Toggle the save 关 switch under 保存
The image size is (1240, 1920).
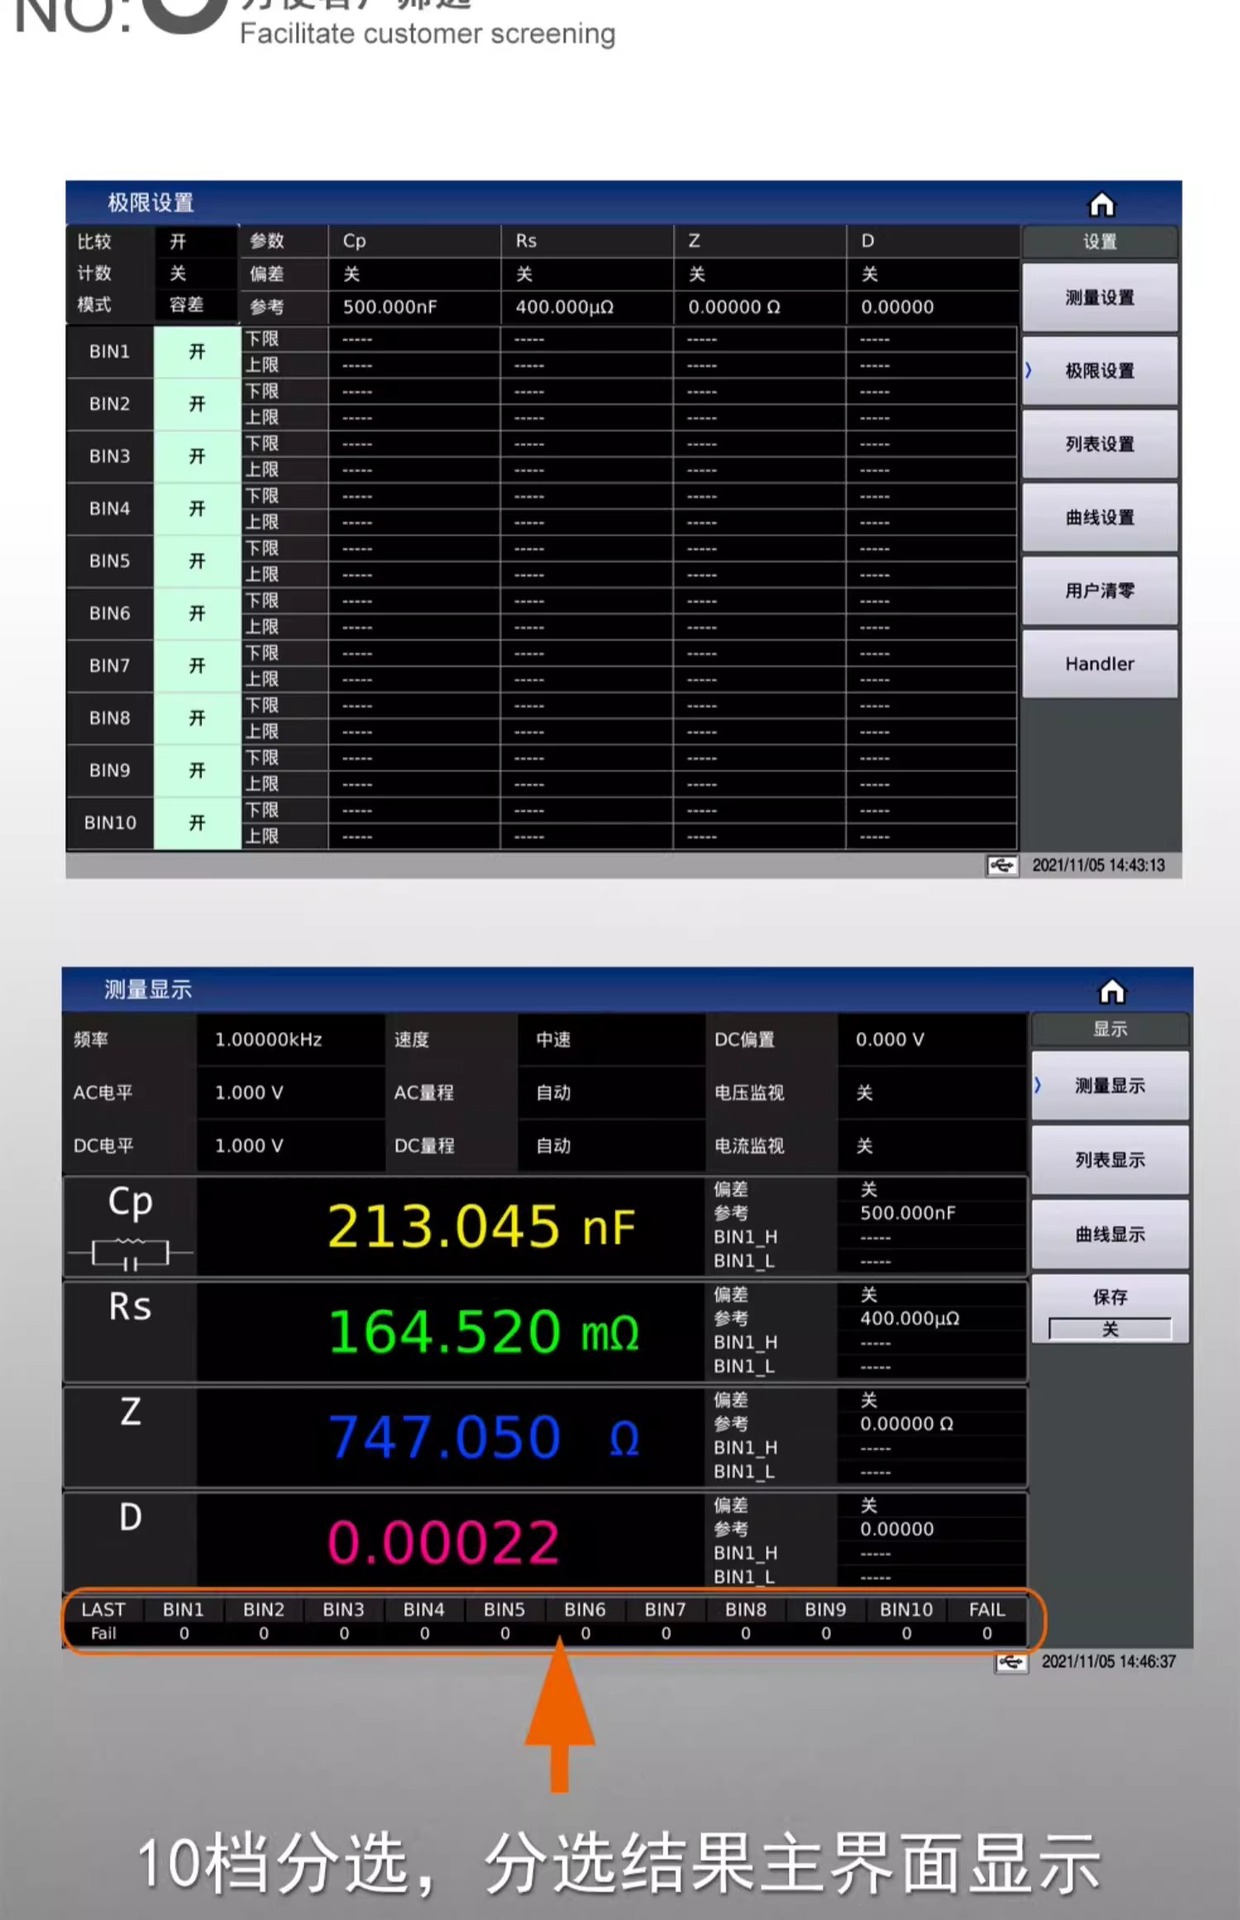coord(1110,1329)
